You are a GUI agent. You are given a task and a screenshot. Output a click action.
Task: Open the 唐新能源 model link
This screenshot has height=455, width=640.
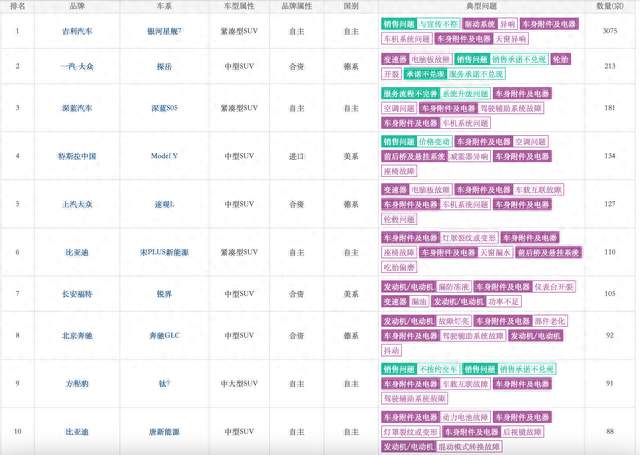(164, 431)
